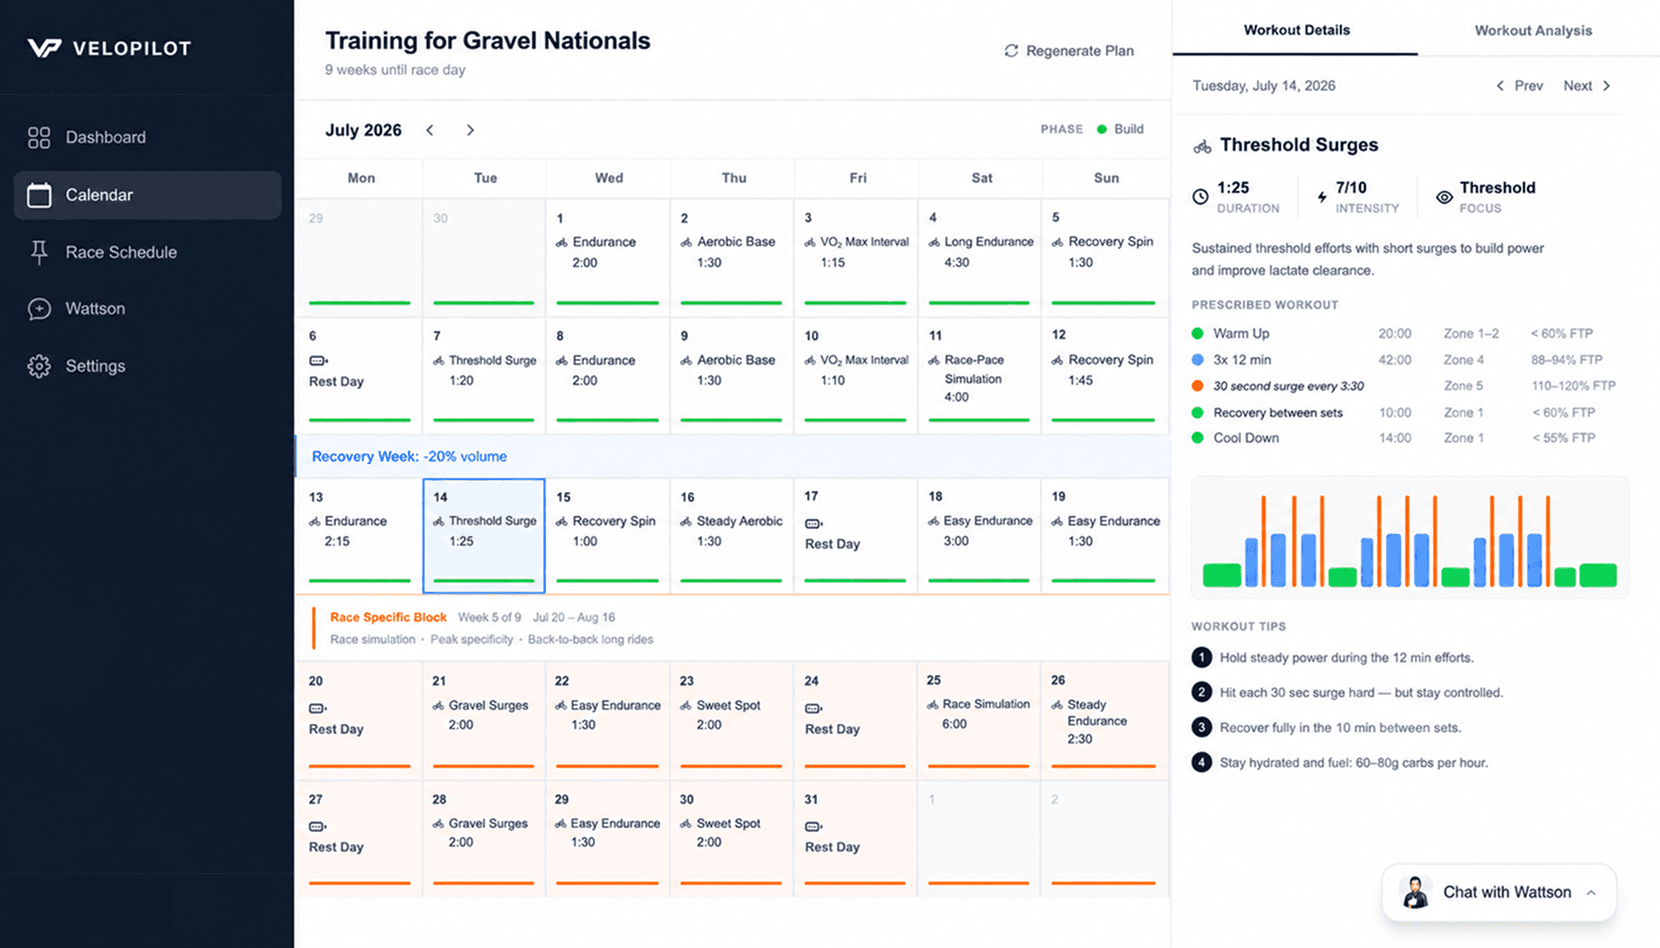The width and height of the screenshot is (1660, 948).
Task: Select July 11 Race-Pace Simulation cell
Action: [x=980, y=376]
